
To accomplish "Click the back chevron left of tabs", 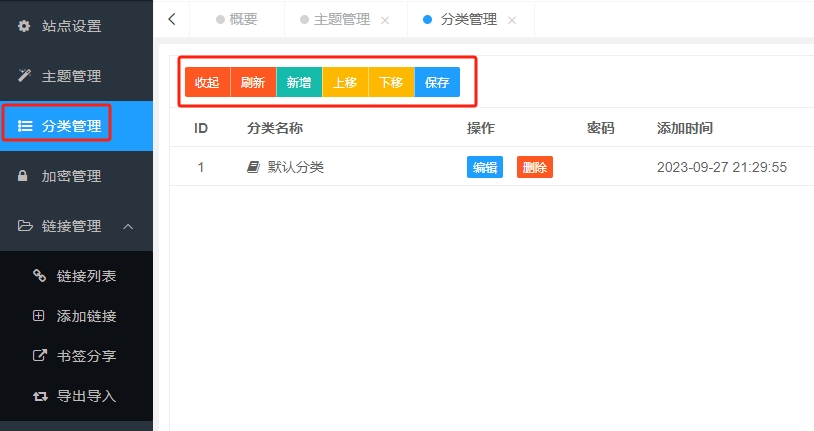I will coord(172,19).
